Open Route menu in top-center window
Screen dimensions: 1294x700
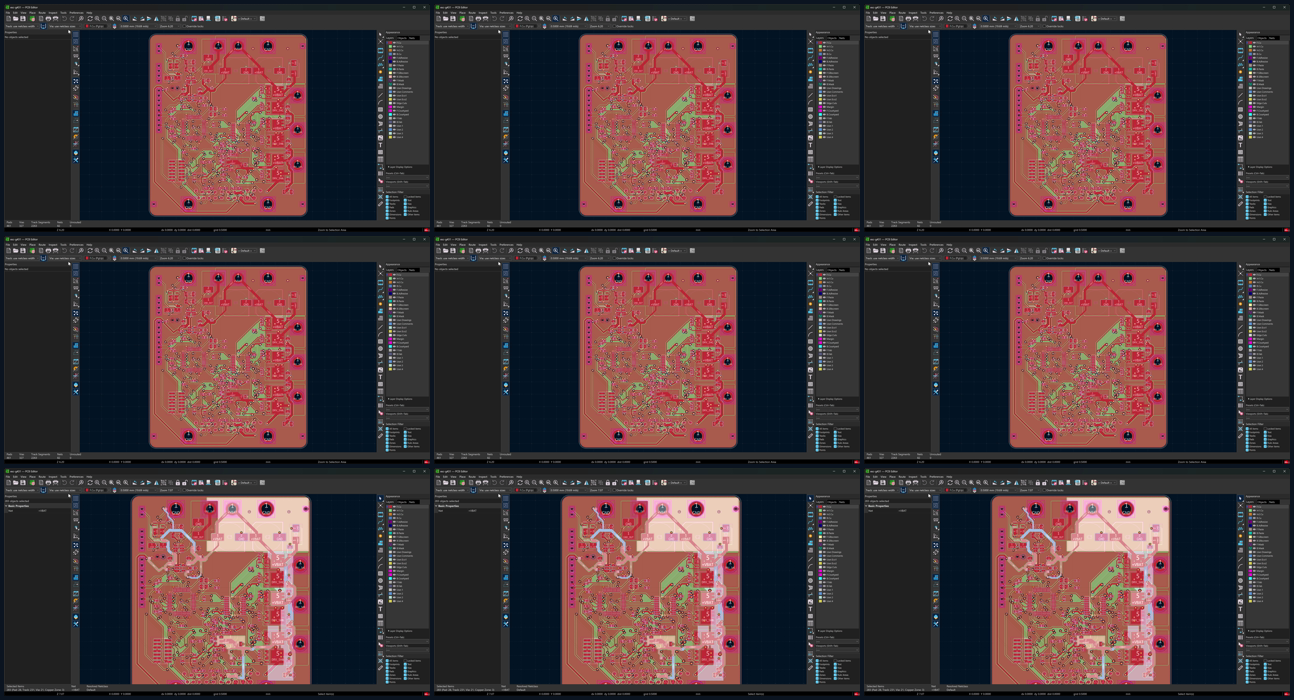pyautogui.click(x=472, y=13)
